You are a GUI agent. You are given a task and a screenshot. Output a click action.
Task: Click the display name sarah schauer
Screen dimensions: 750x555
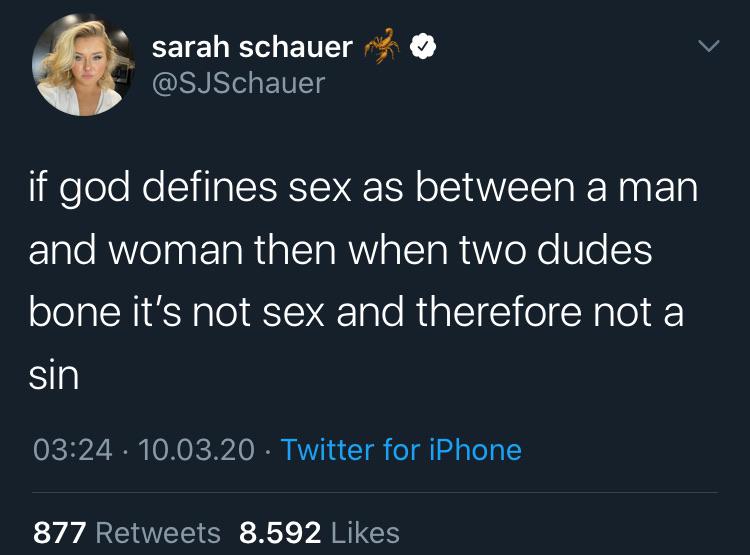click(x=251, y=46)
